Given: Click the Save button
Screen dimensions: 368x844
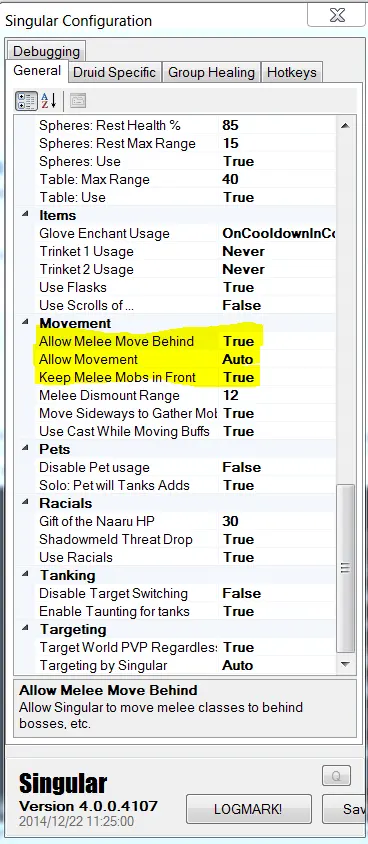Looking at the screenshot, I should (345, 809).
